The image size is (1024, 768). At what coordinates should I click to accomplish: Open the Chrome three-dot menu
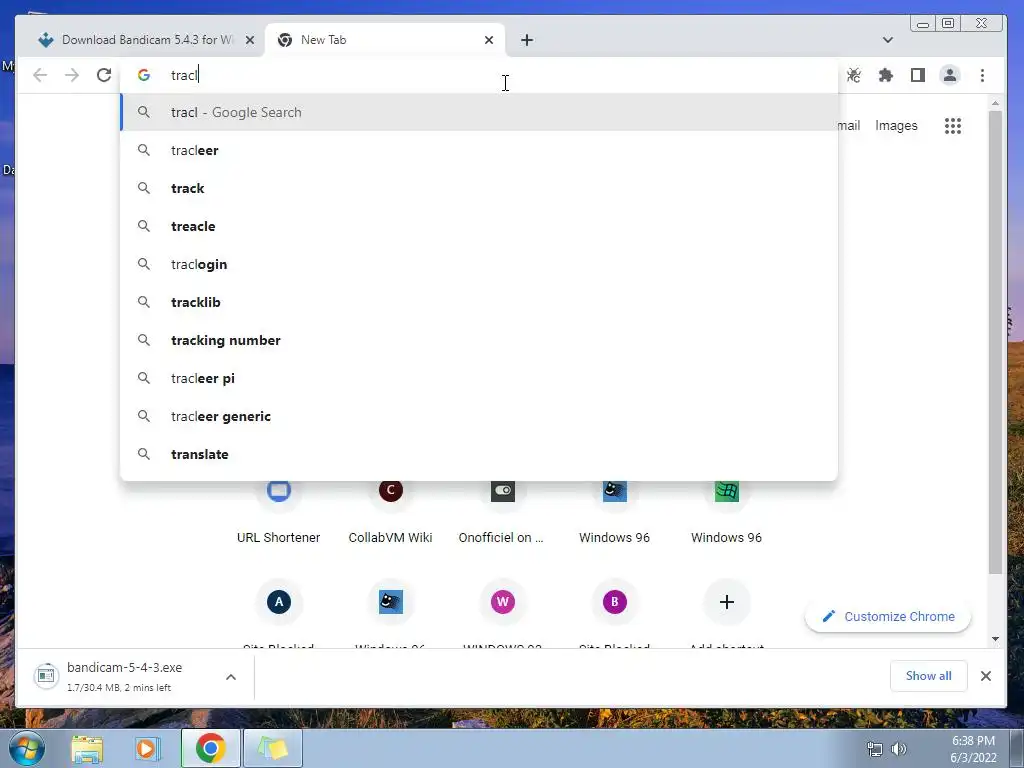(982, 75)
